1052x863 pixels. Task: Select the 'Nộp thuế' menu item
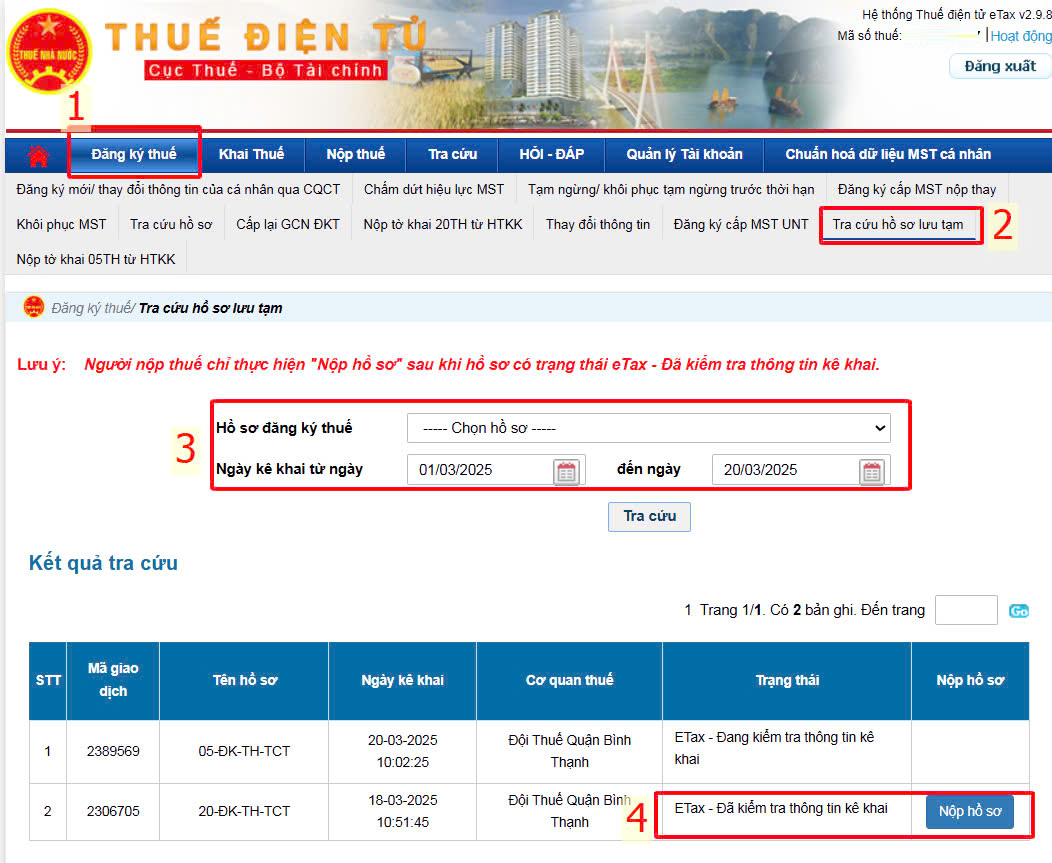point(355,154)
